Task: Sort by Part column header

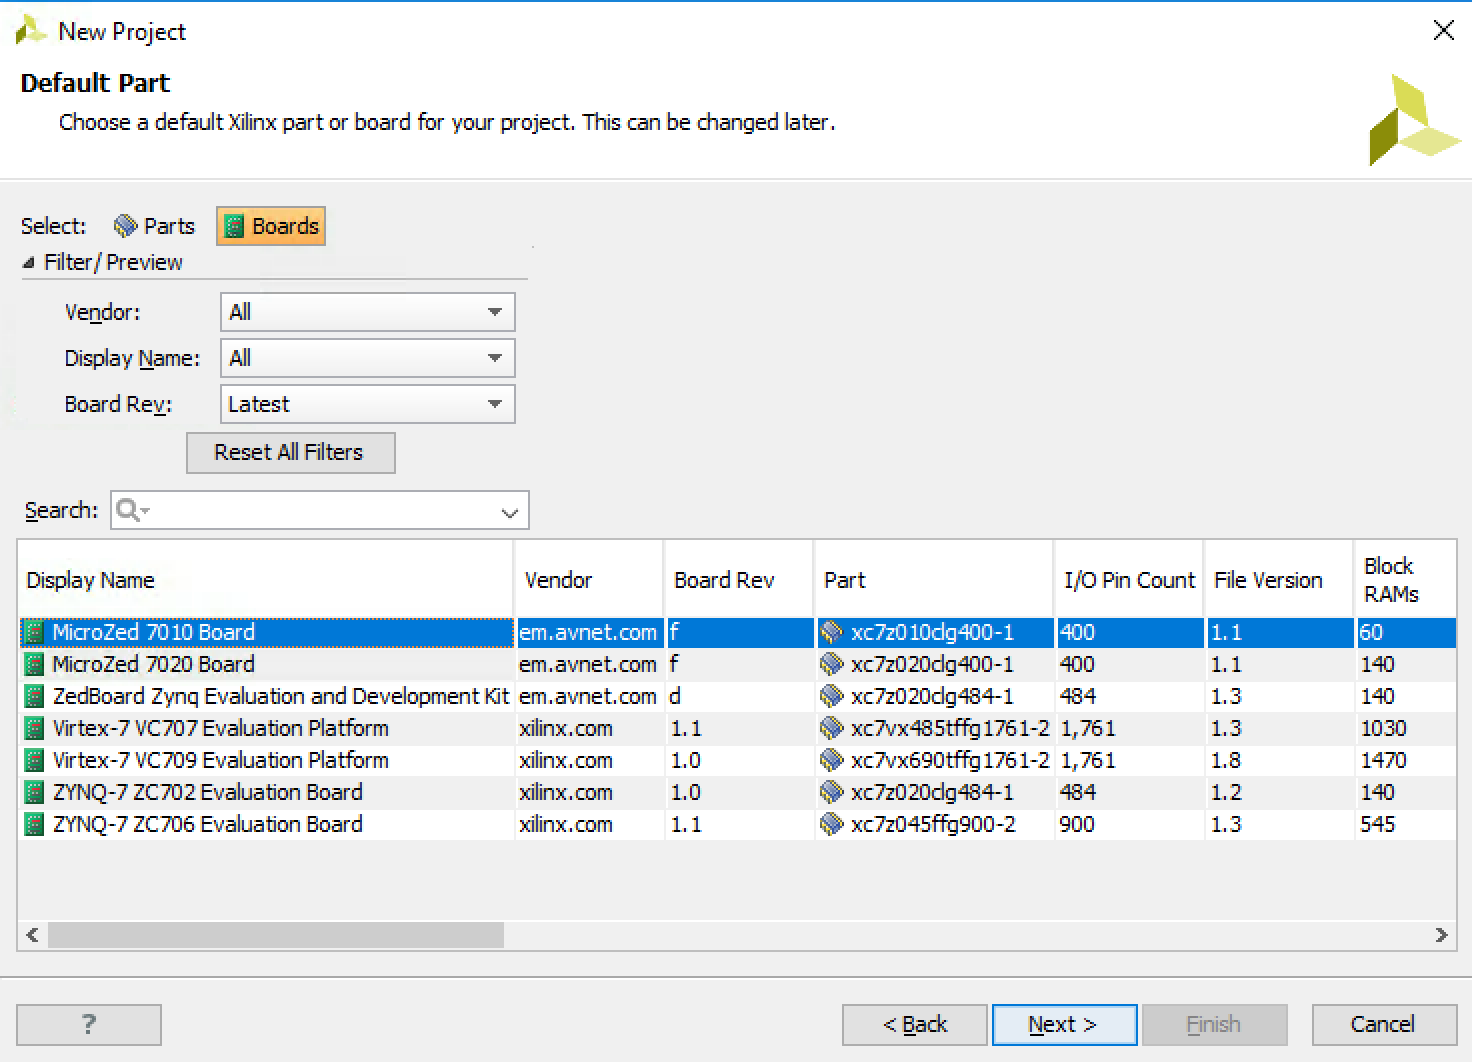Action: coord(934,580)
